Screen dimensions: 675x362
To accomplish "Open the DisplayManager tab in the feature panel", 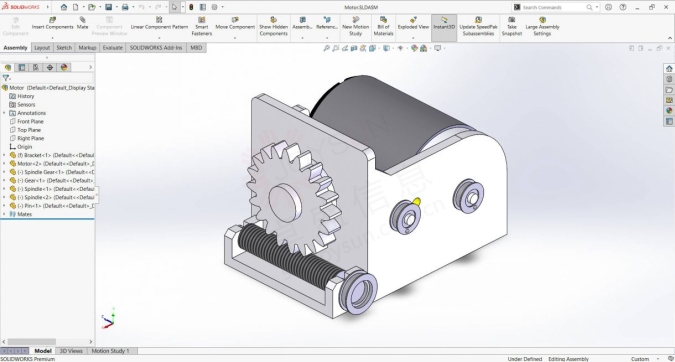I will click(64, 67).
